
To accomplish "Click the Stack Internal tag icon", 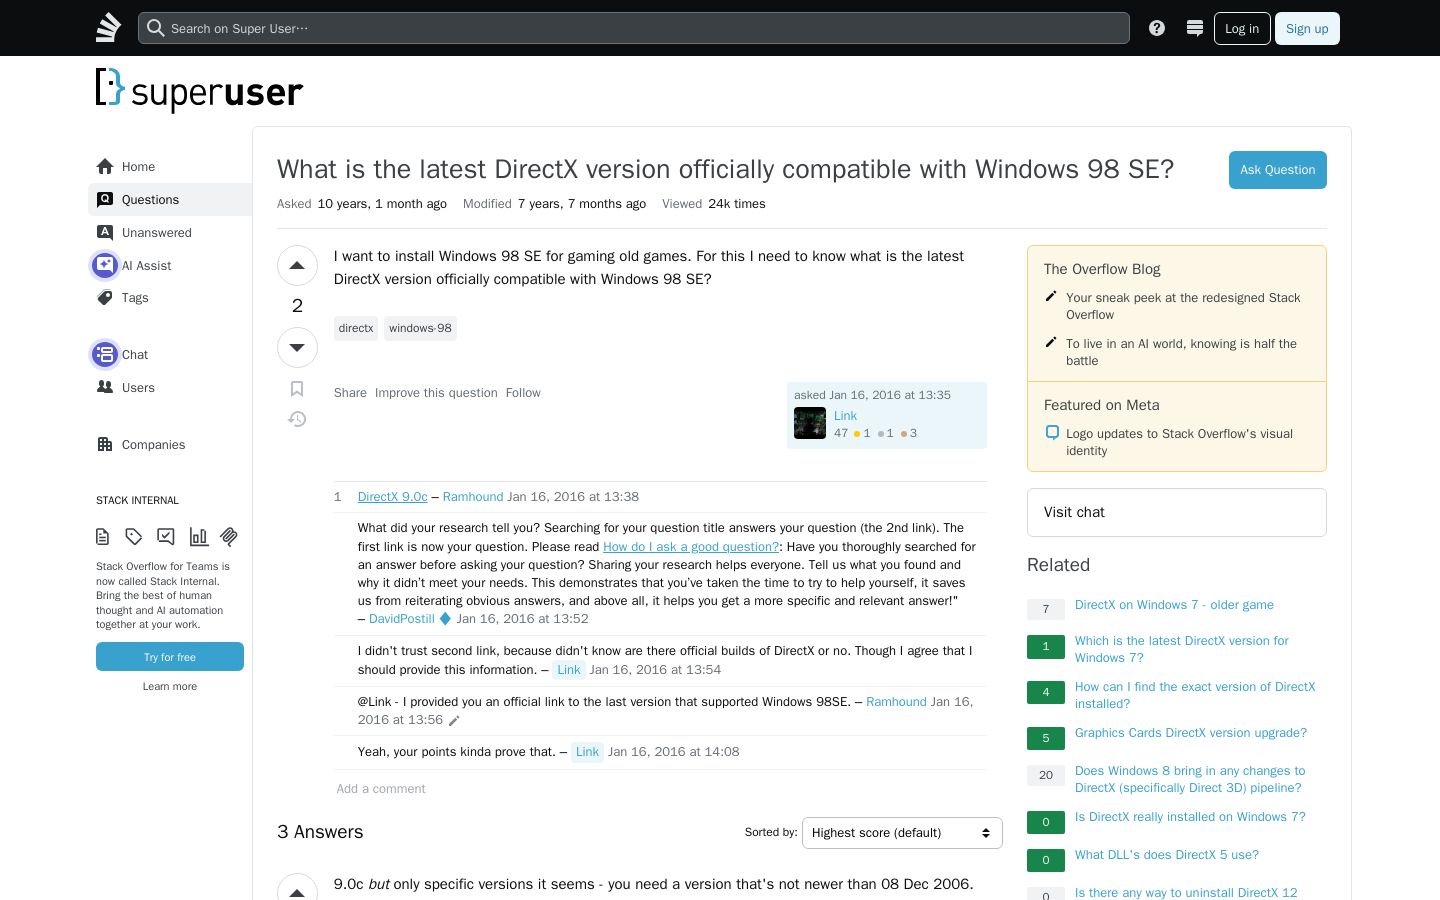I will tap(134, 537).
